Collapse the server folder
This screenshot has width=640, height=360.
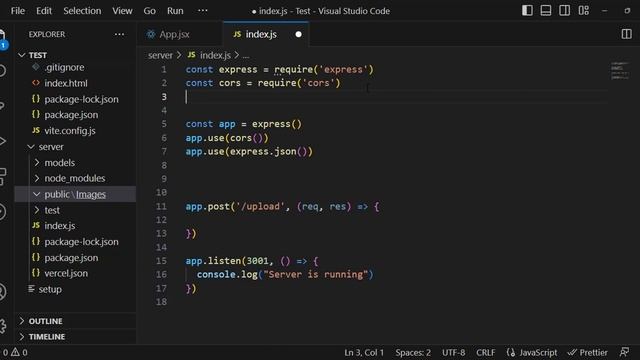point(75,147)
